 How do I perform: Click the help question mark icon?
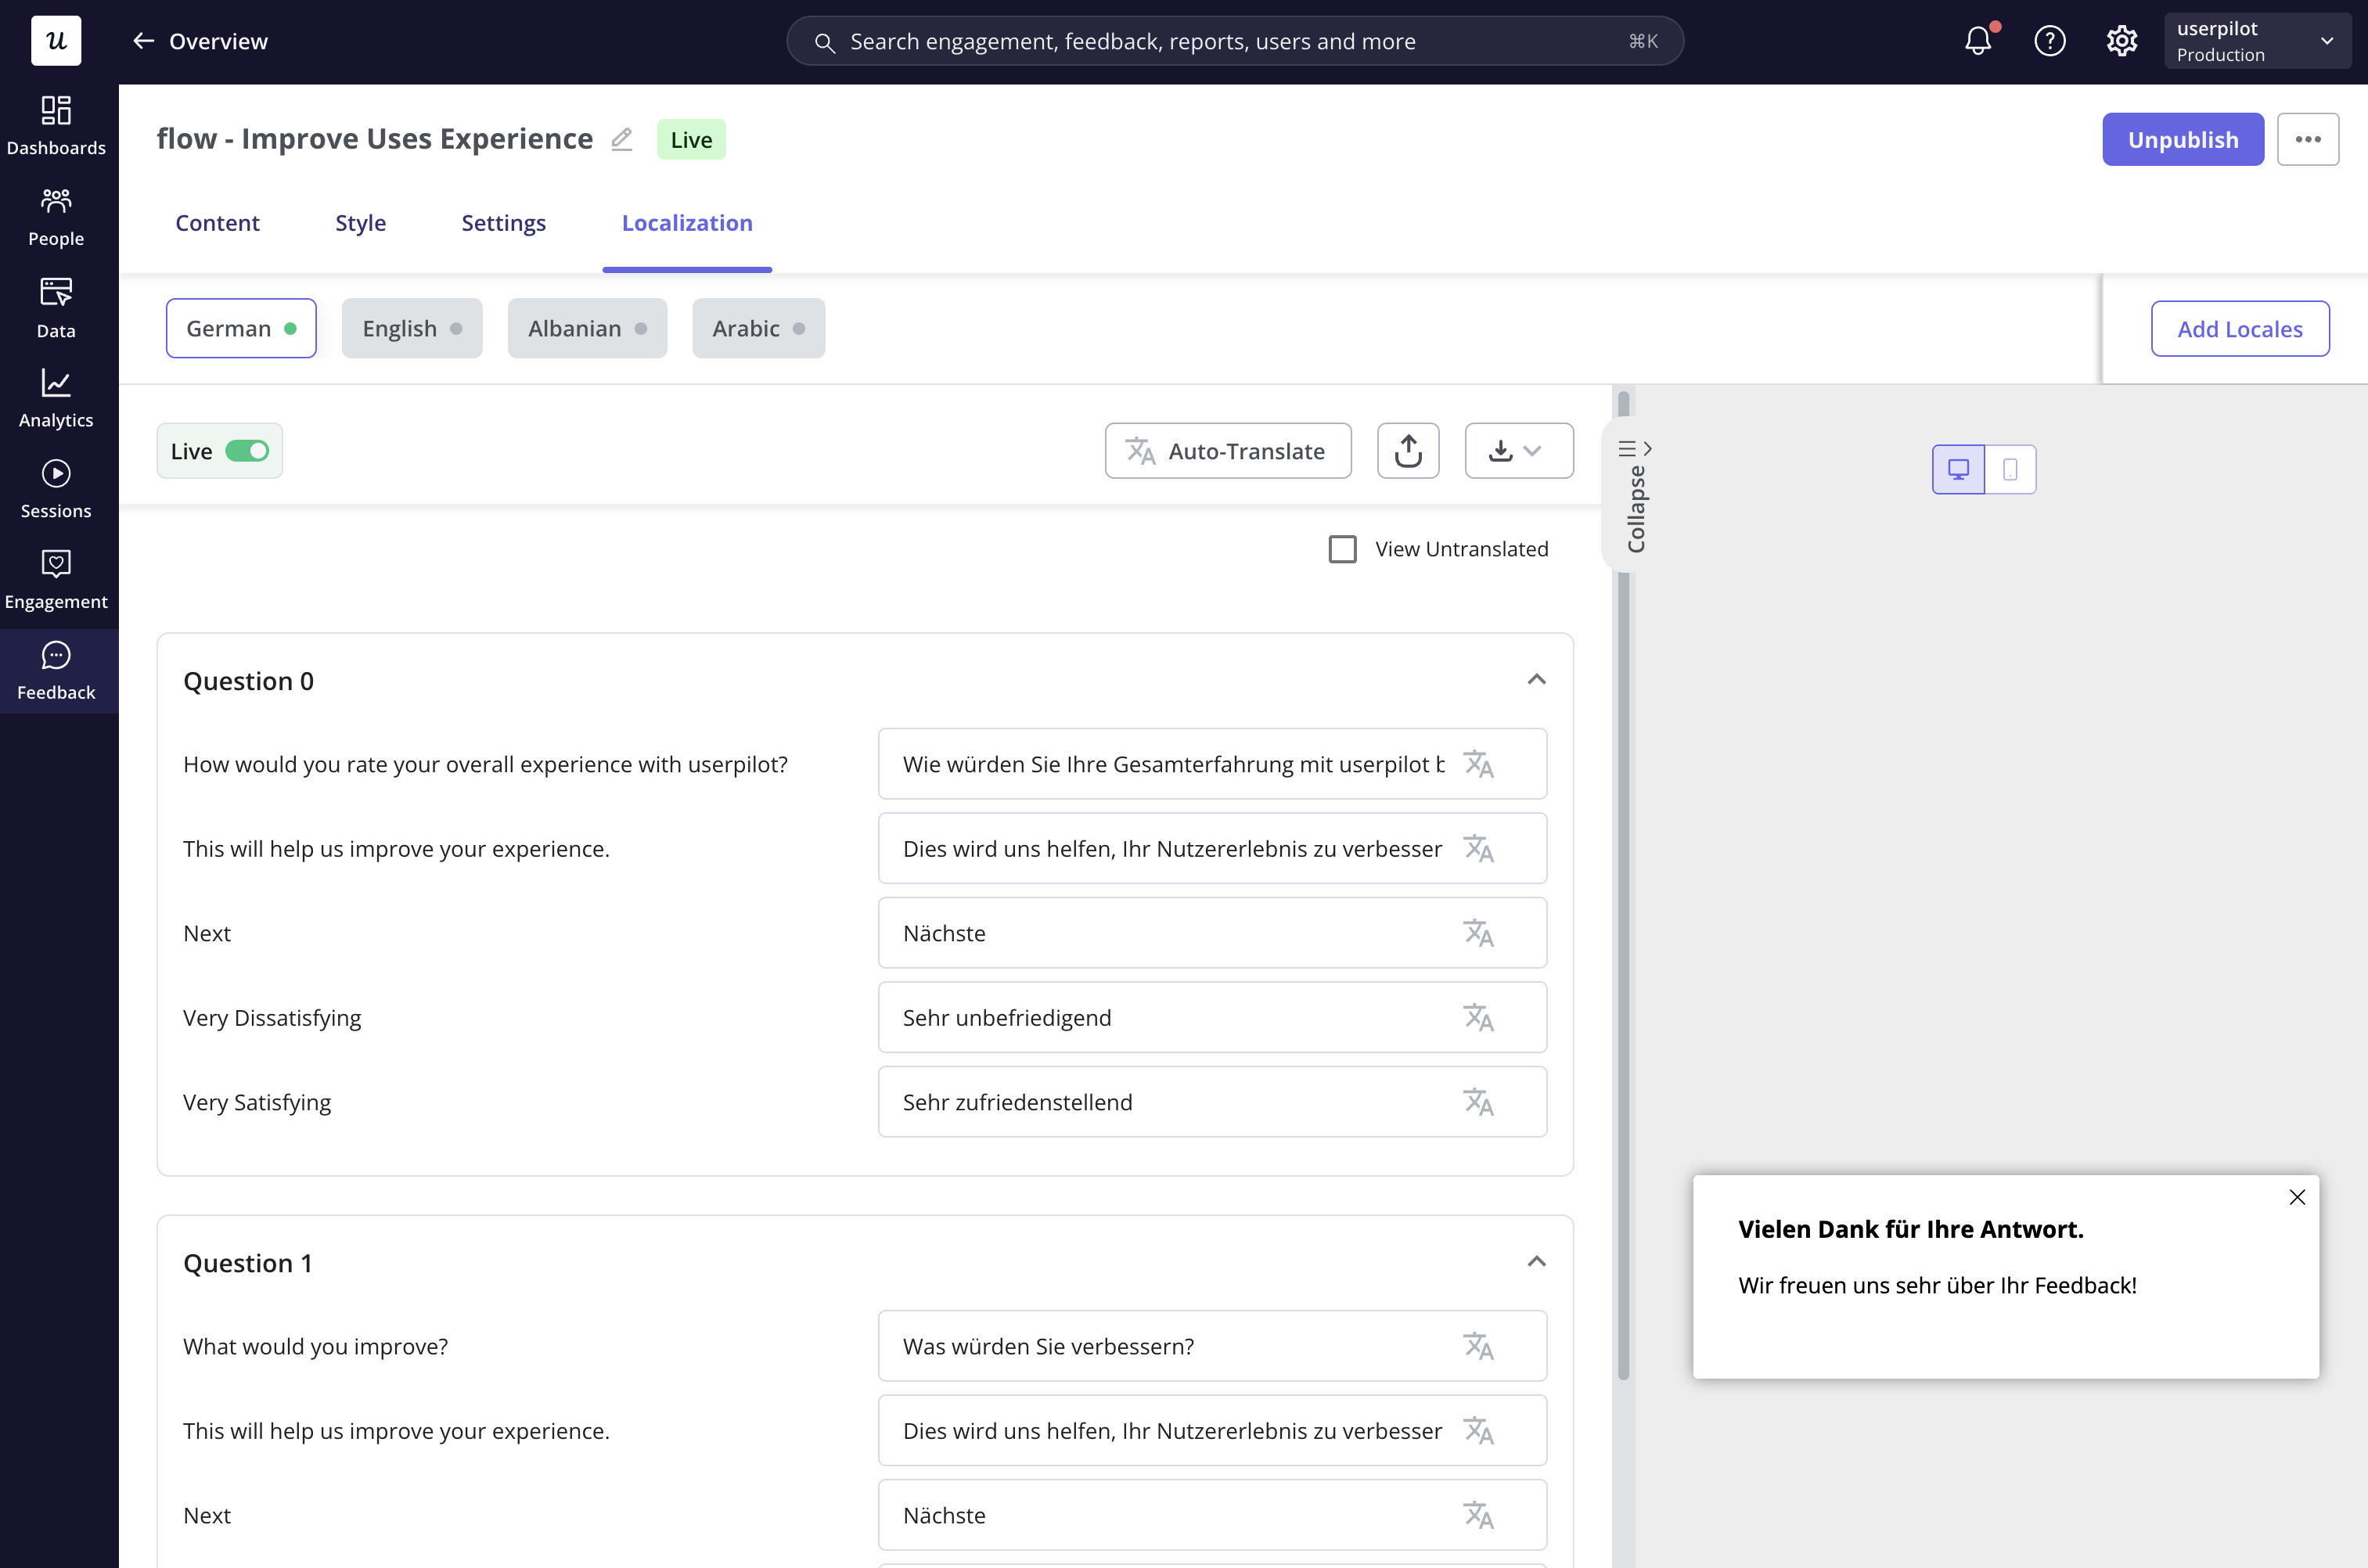coord(2049,41)
